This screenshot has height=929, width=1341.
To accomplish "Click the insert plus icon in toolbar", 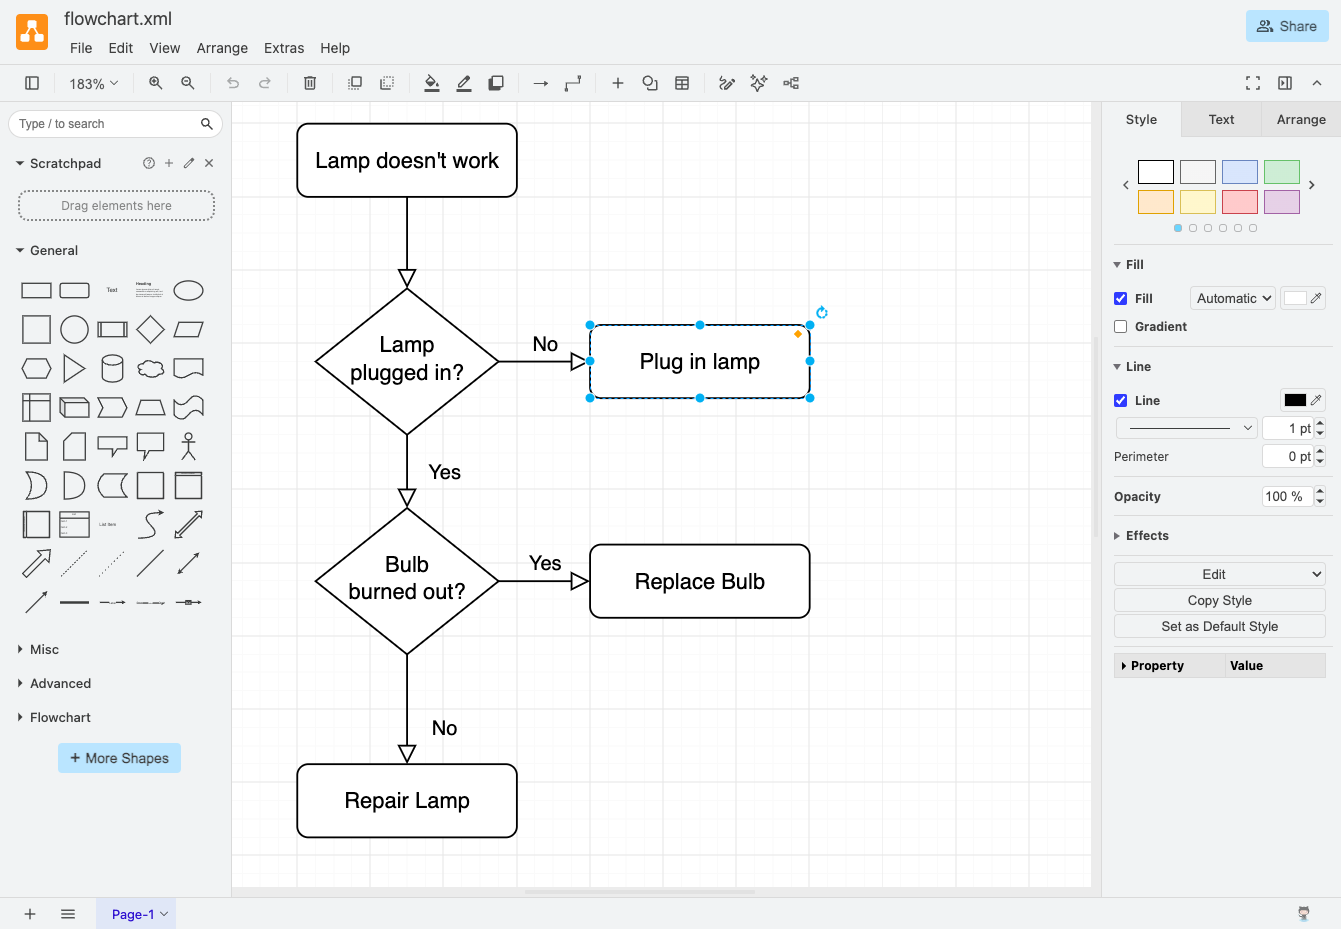I will pyautogui.click(x=618, y=83).
